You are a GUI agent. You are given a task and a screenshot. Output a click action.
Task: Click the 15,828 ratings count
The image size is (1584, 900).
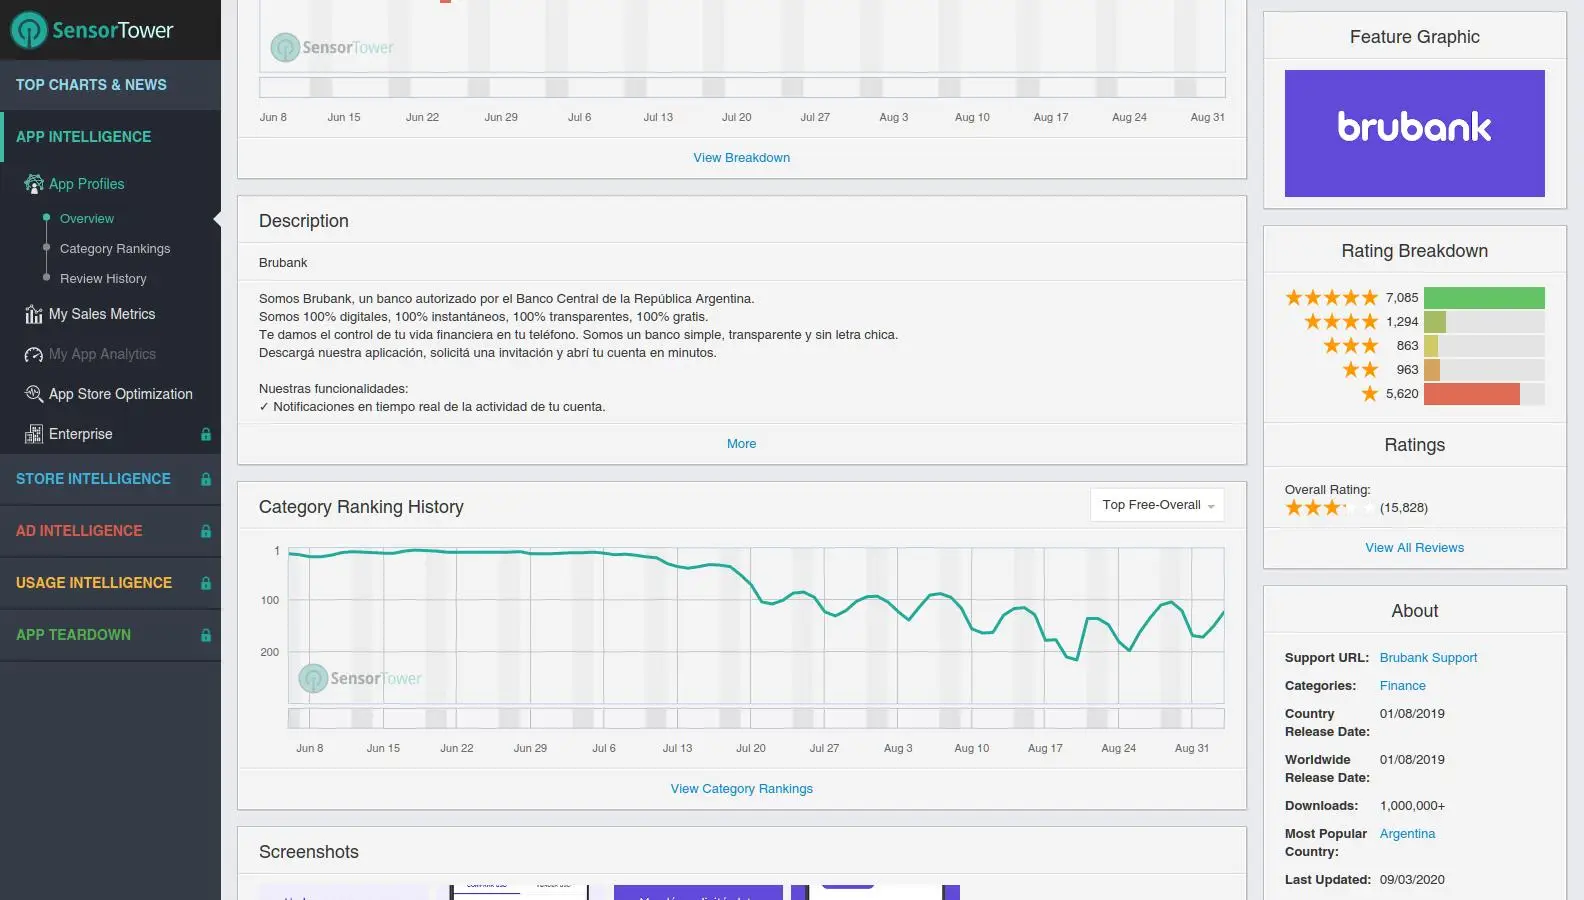pyautogui.click(x=1404, y=508)
